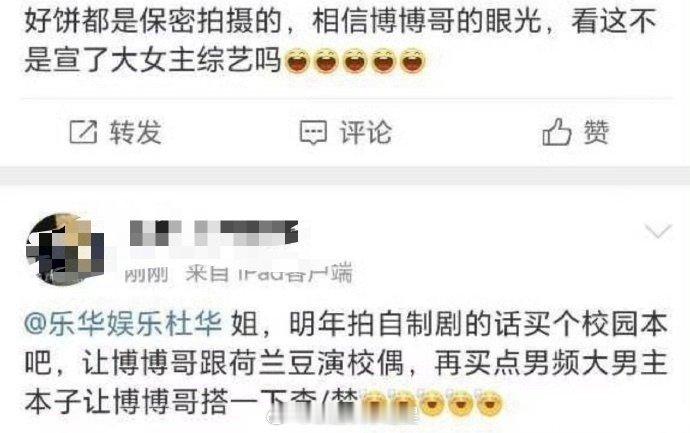This screenshot has width=690, height=433.
Task: Open the post mentioning 大女主综艺
Action: (341, 40)
